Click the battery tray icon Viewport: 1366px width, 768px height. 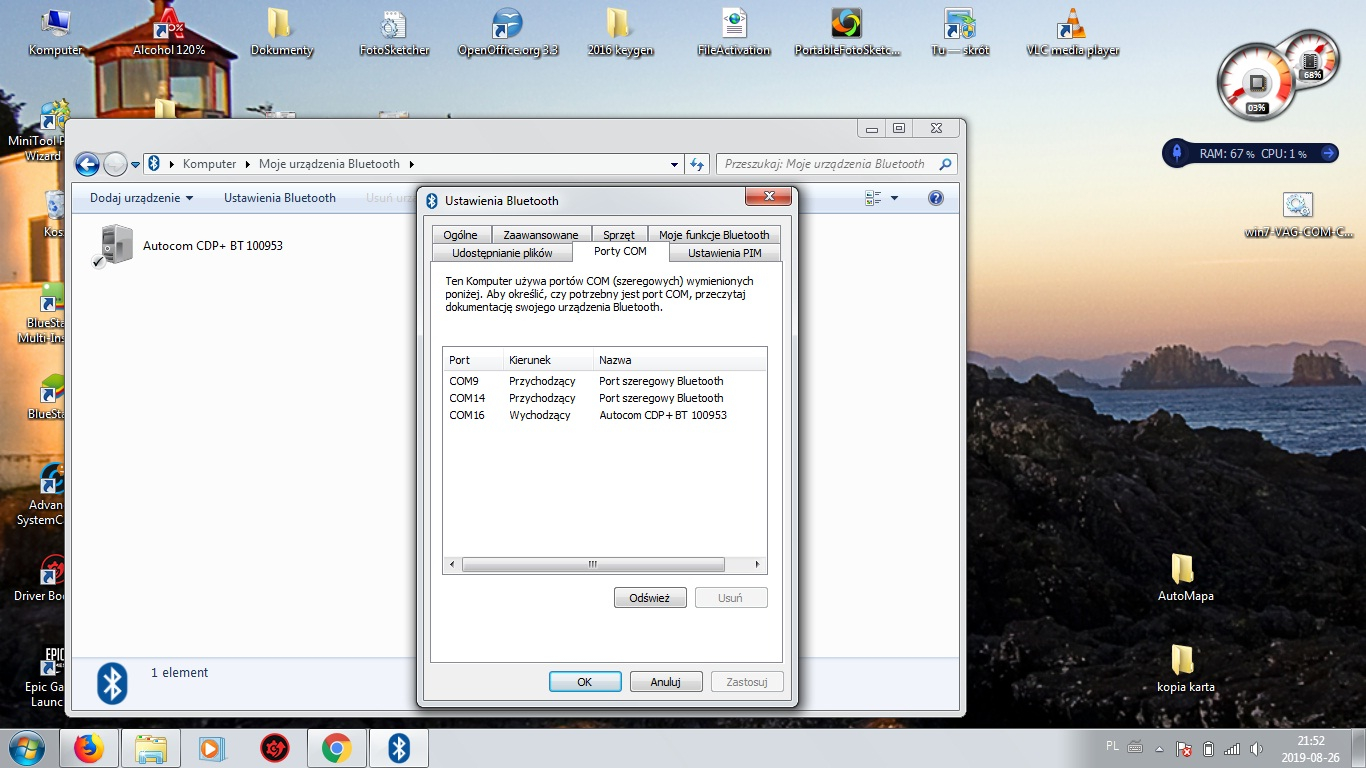point(1208,748)
